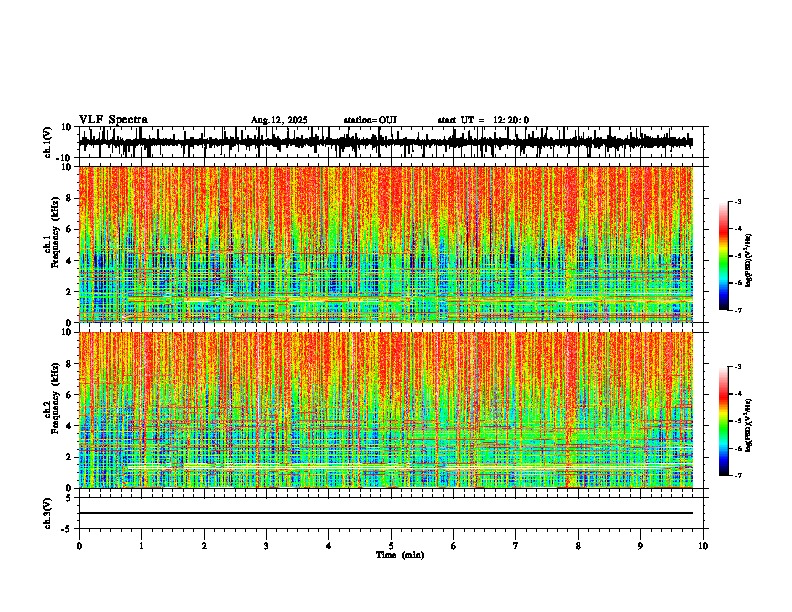
Task: Click the "station=OUI" header label
Action: tap(370, 120)
